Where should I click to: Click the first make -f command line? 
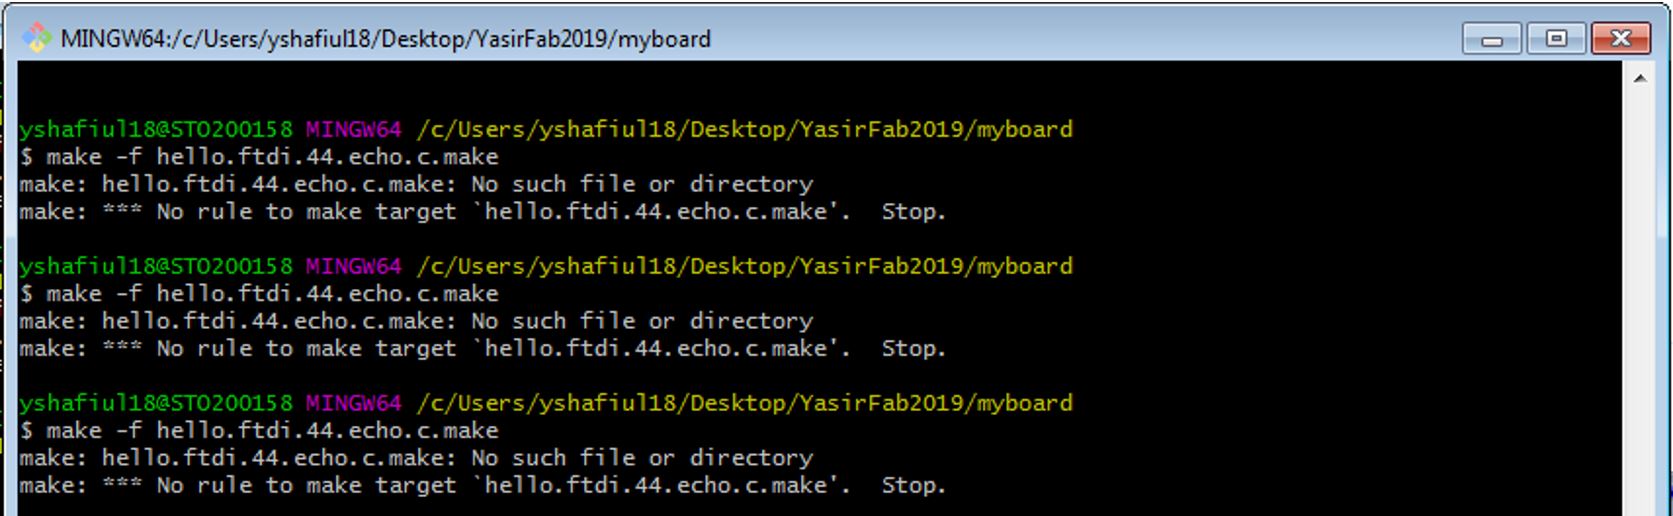[259, 157]
